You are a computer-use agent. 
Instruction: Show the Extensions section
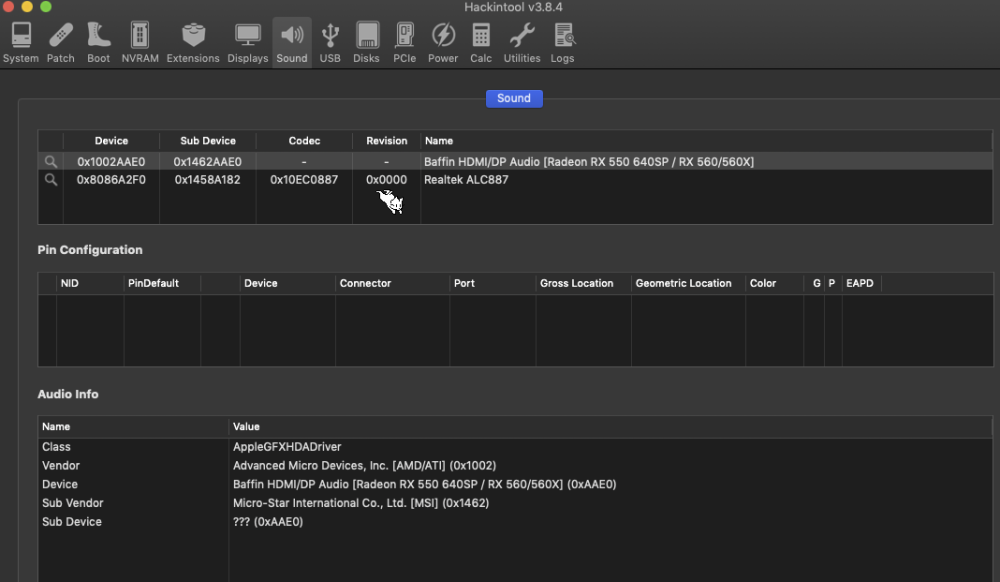tap(193, 43)
